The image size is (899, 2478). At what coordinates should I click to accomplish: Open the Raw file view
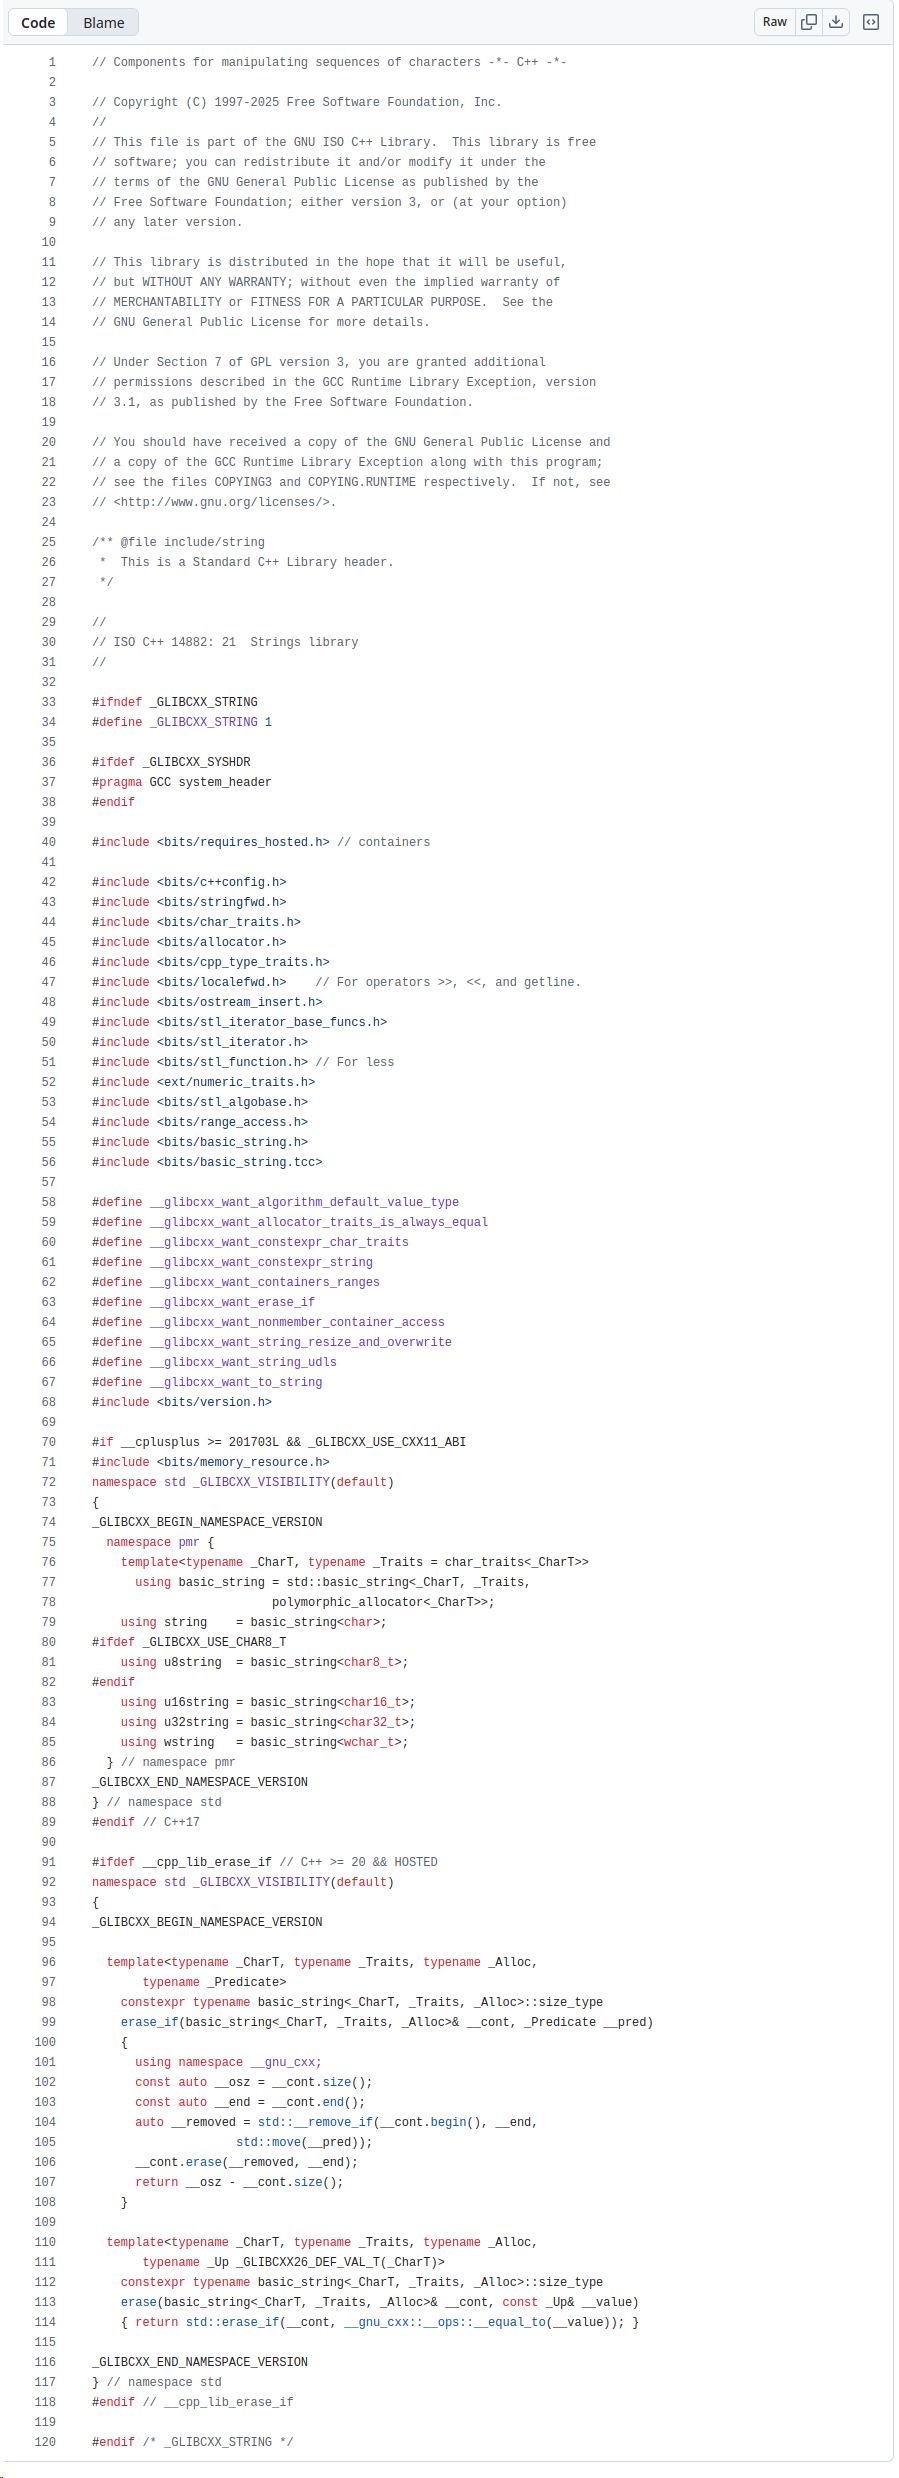coord(775,22)
